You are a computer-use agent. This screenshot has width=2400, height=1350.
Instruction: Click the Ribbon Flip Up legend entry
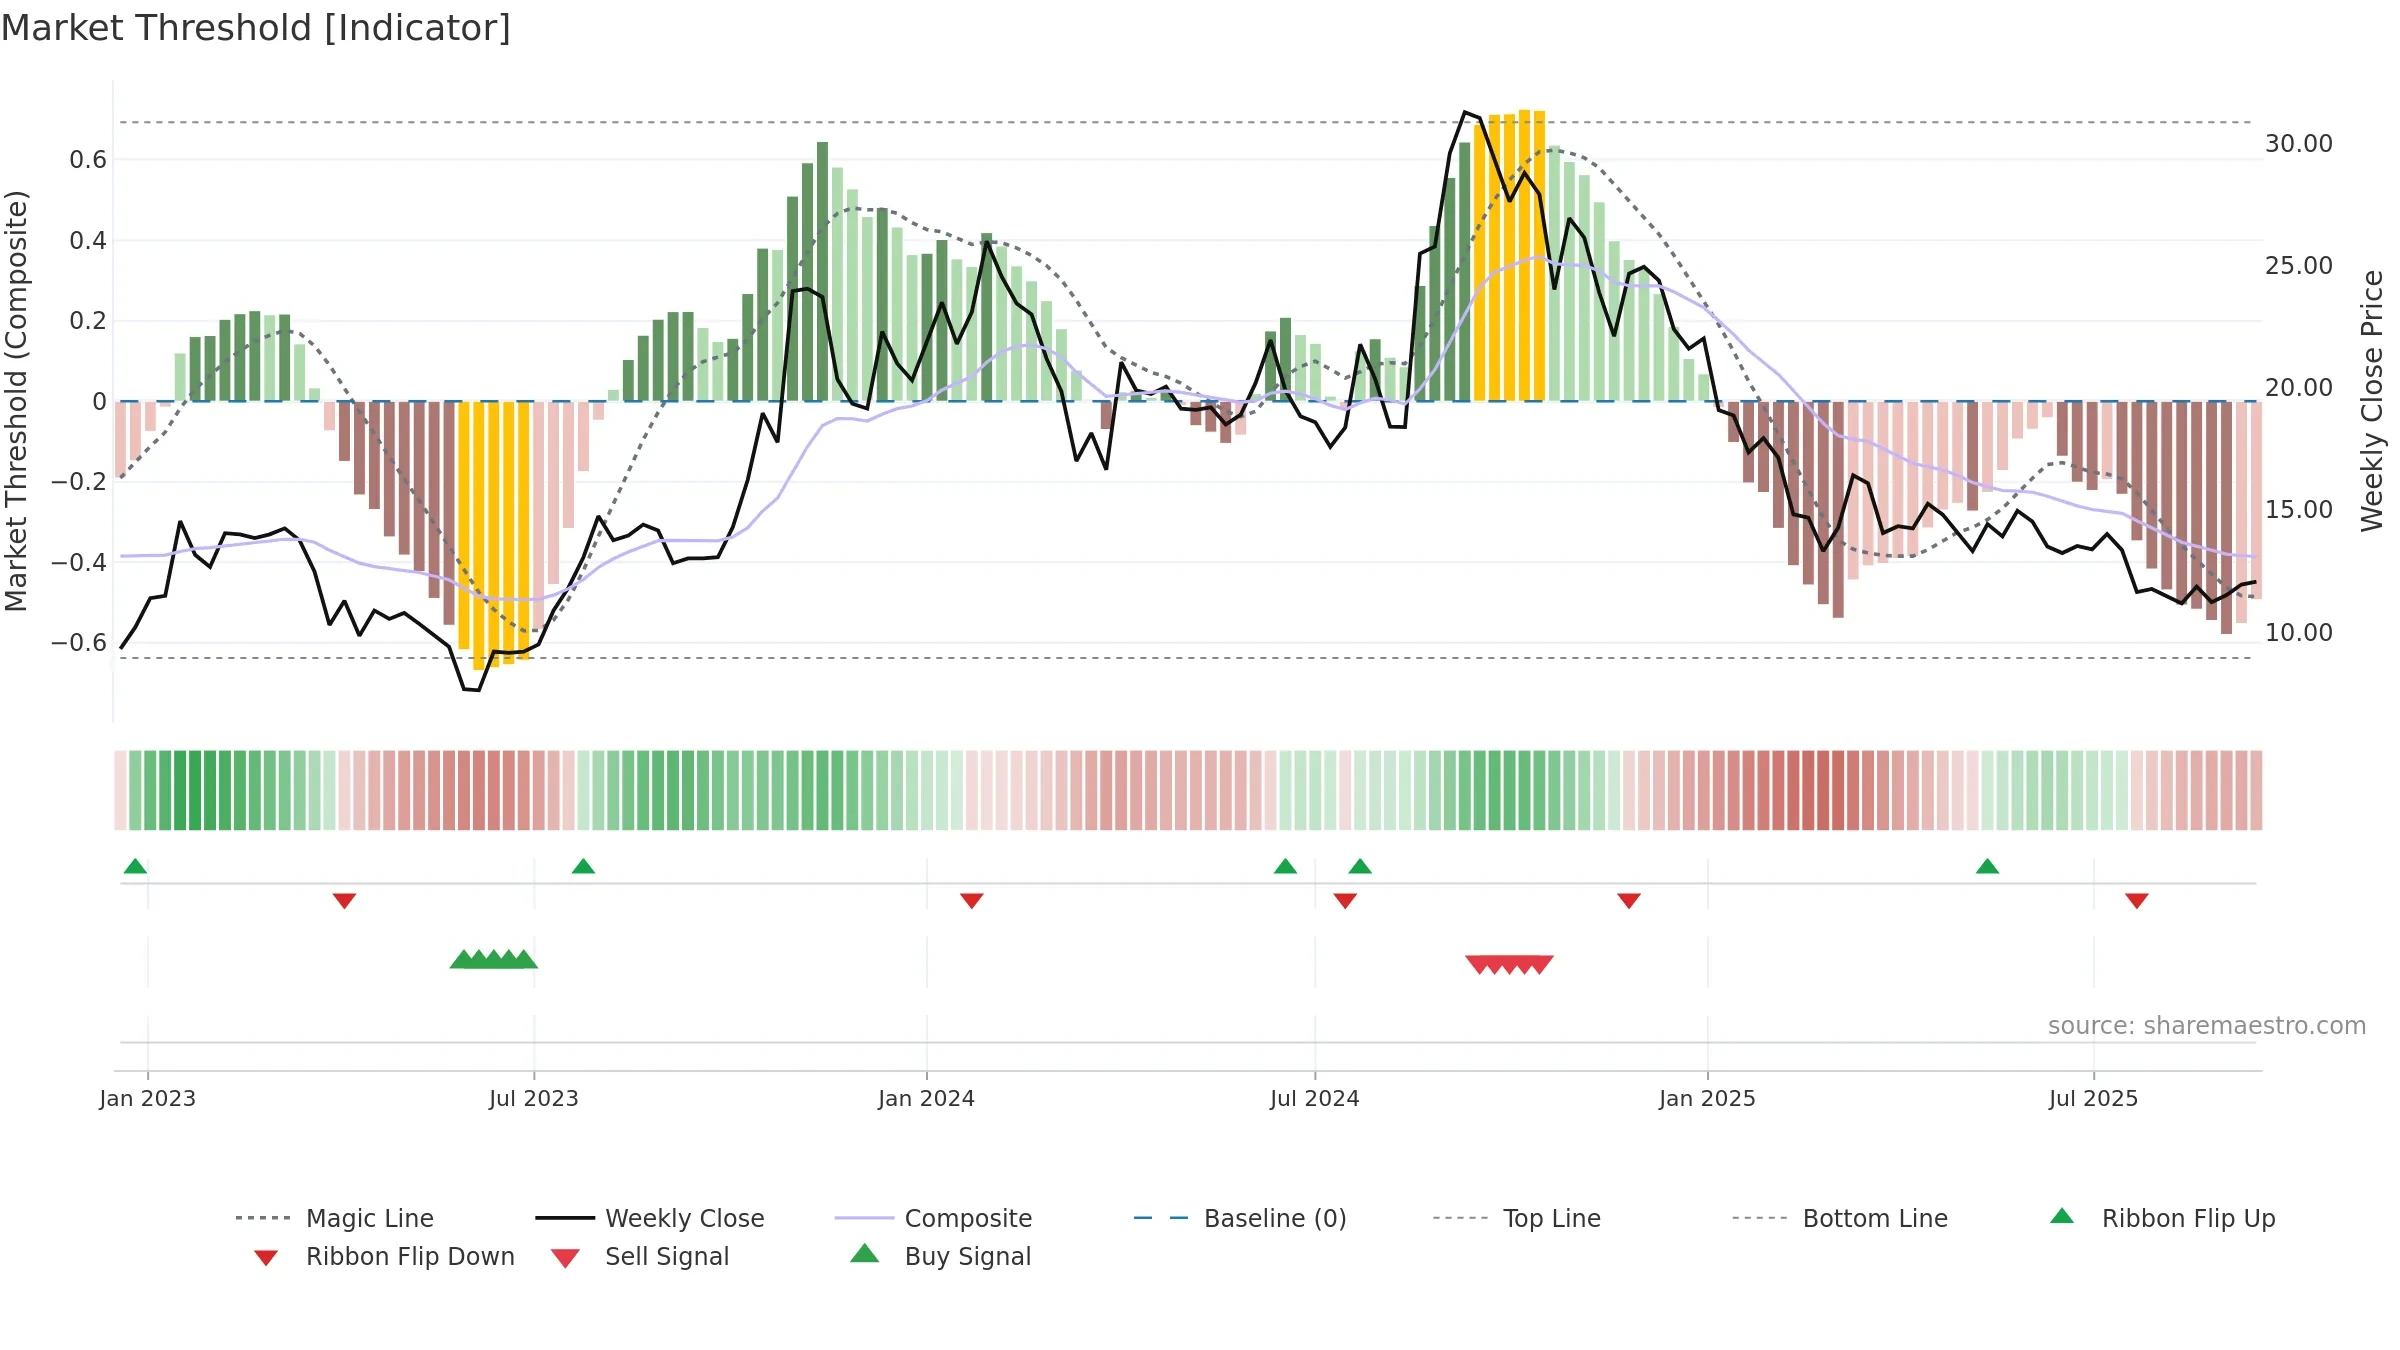(2162, 1218)
